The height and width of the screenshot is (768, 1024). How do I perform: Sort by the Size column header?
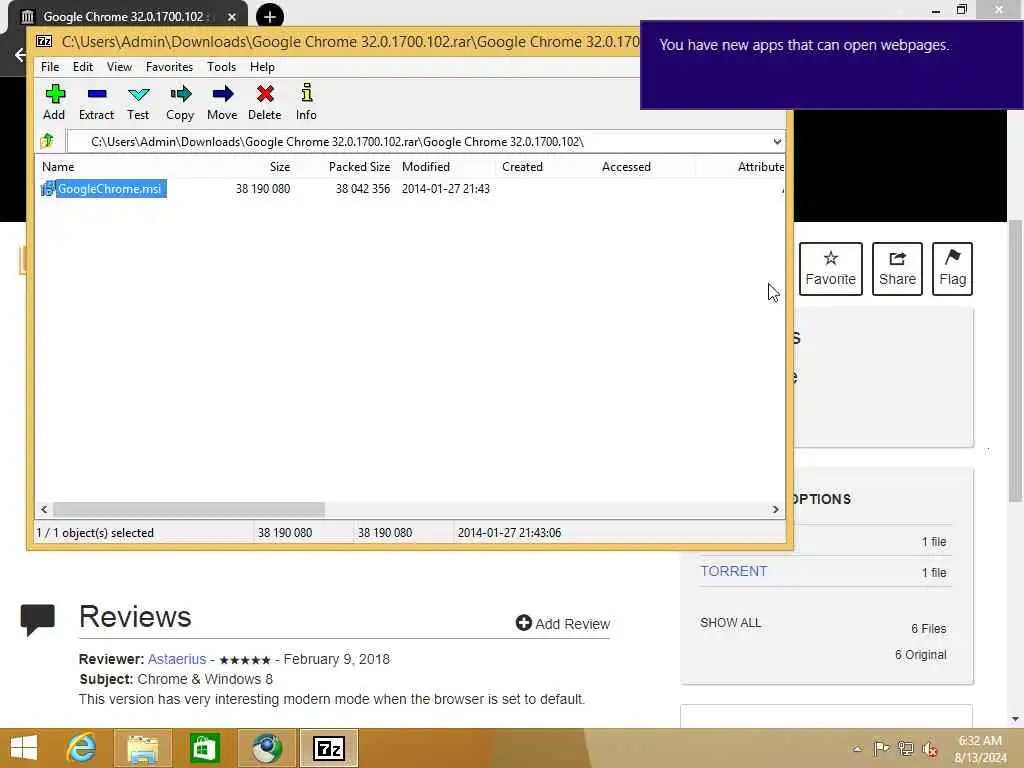(x=280, y=167)
